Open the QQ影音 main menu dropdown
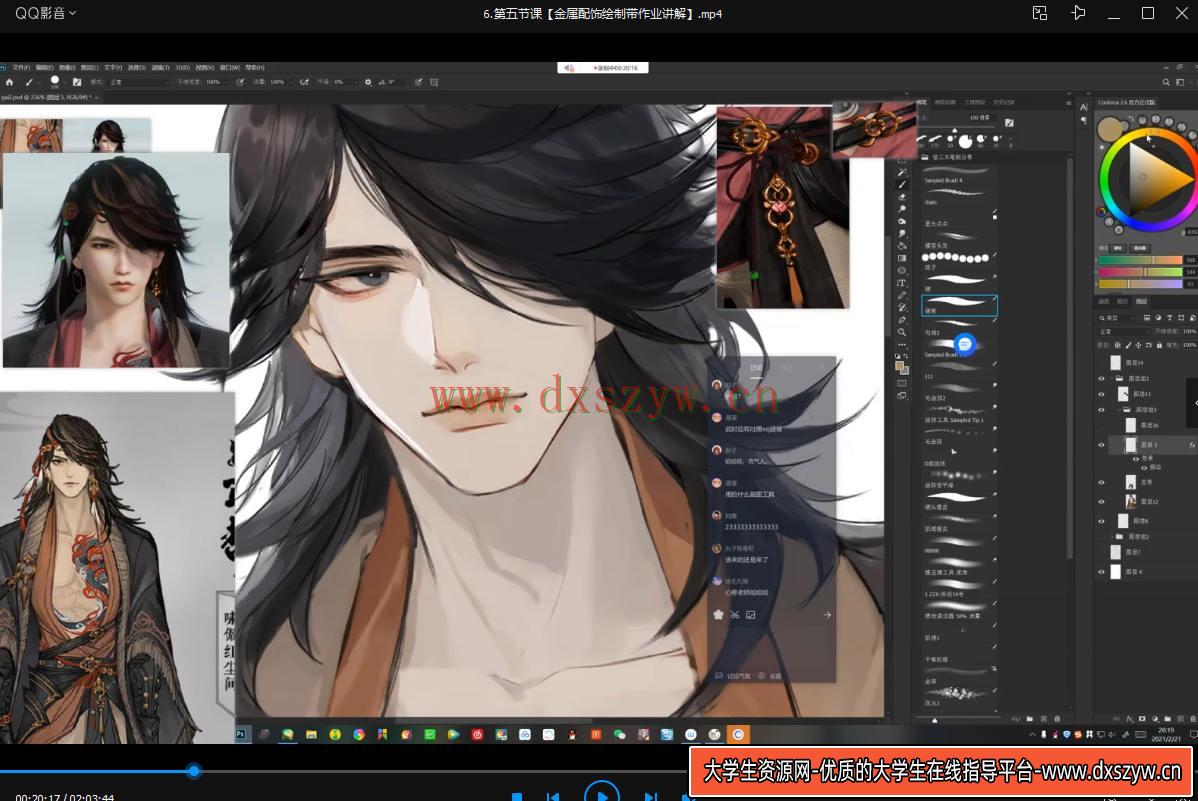The width and height of the screenshot is (1198, 801). (46, 13)
